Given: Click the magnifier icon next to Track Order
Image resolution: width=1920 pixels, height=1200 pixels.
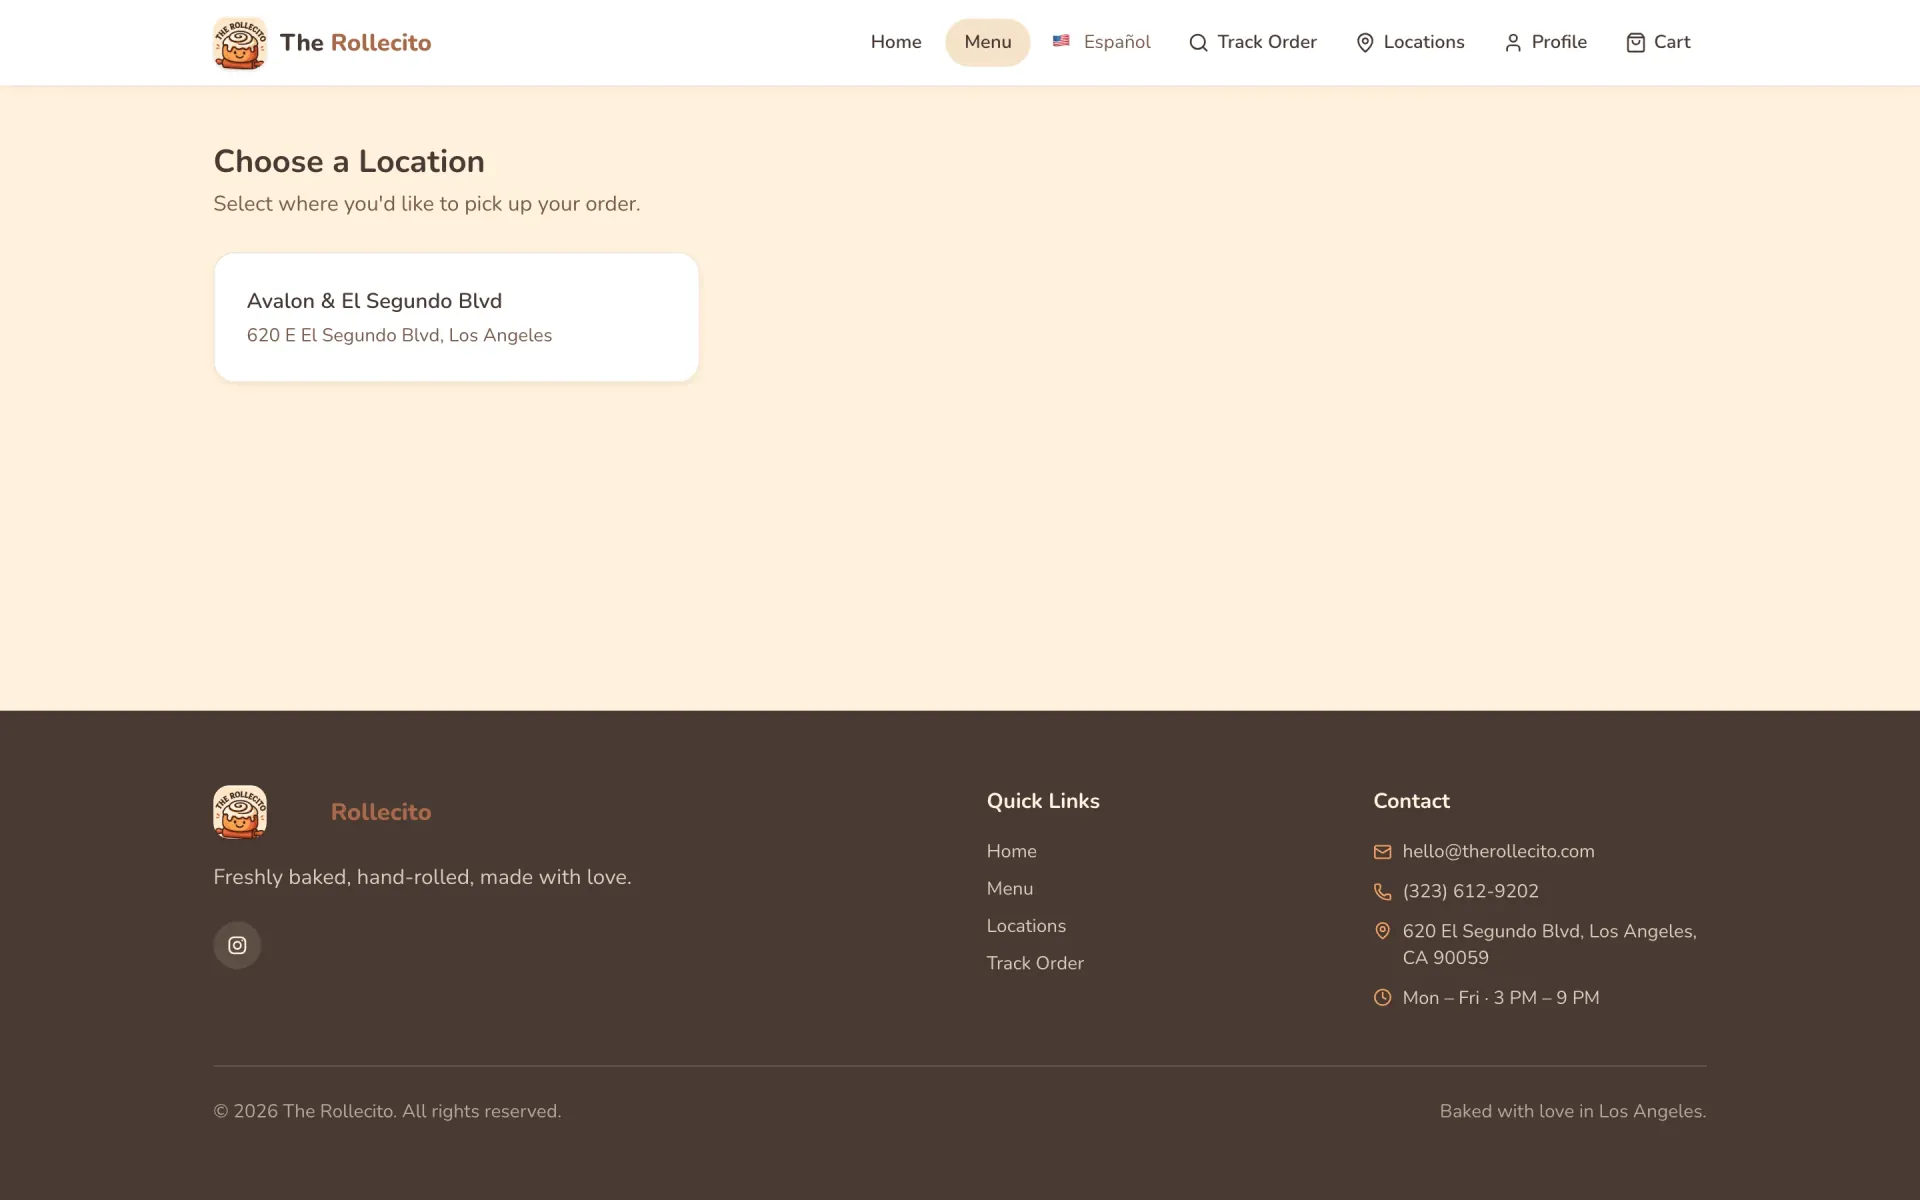Looking at the screenshot, I should (1198, 43).
